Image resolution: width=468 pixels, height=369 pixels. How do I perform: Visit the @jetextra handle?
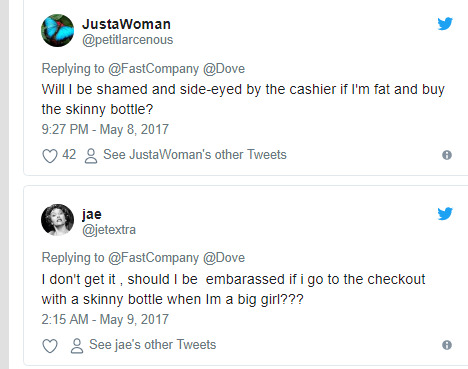pos(109,230)
